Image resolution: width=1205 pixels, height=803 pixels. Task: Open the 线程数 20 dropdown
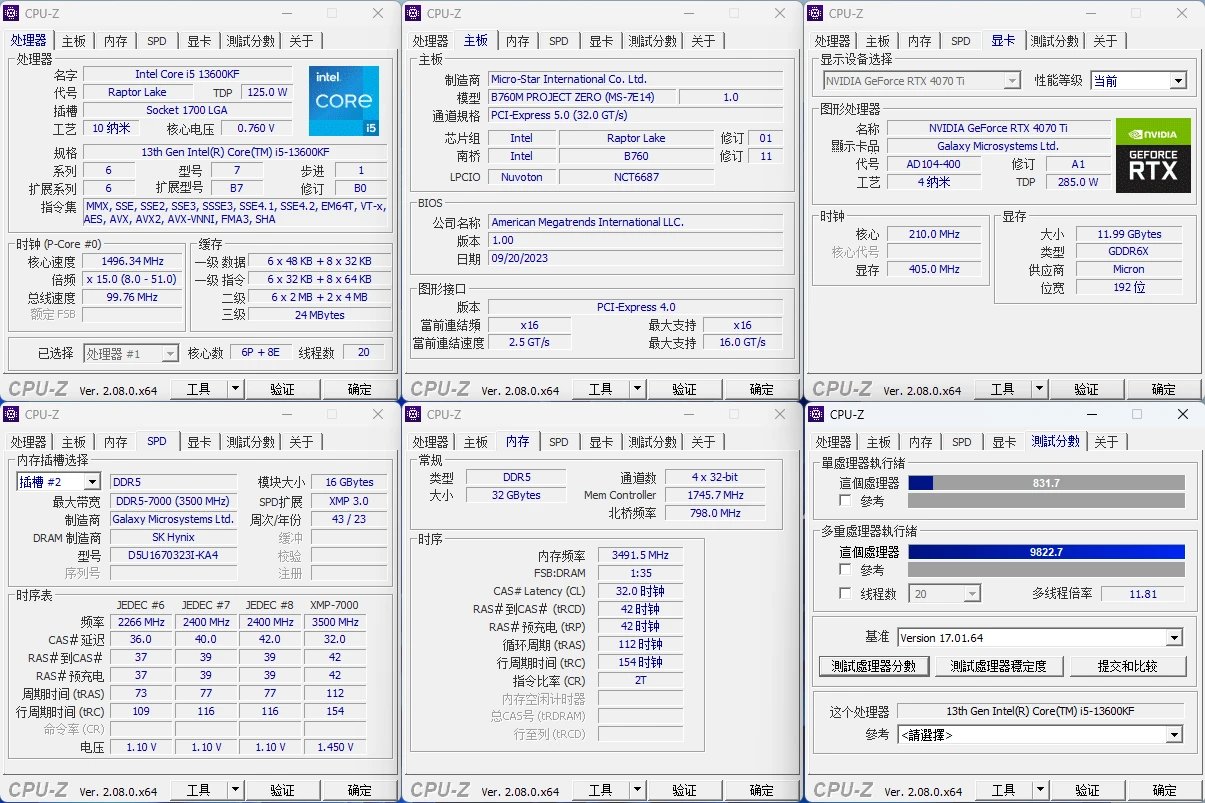pos(972,594)
